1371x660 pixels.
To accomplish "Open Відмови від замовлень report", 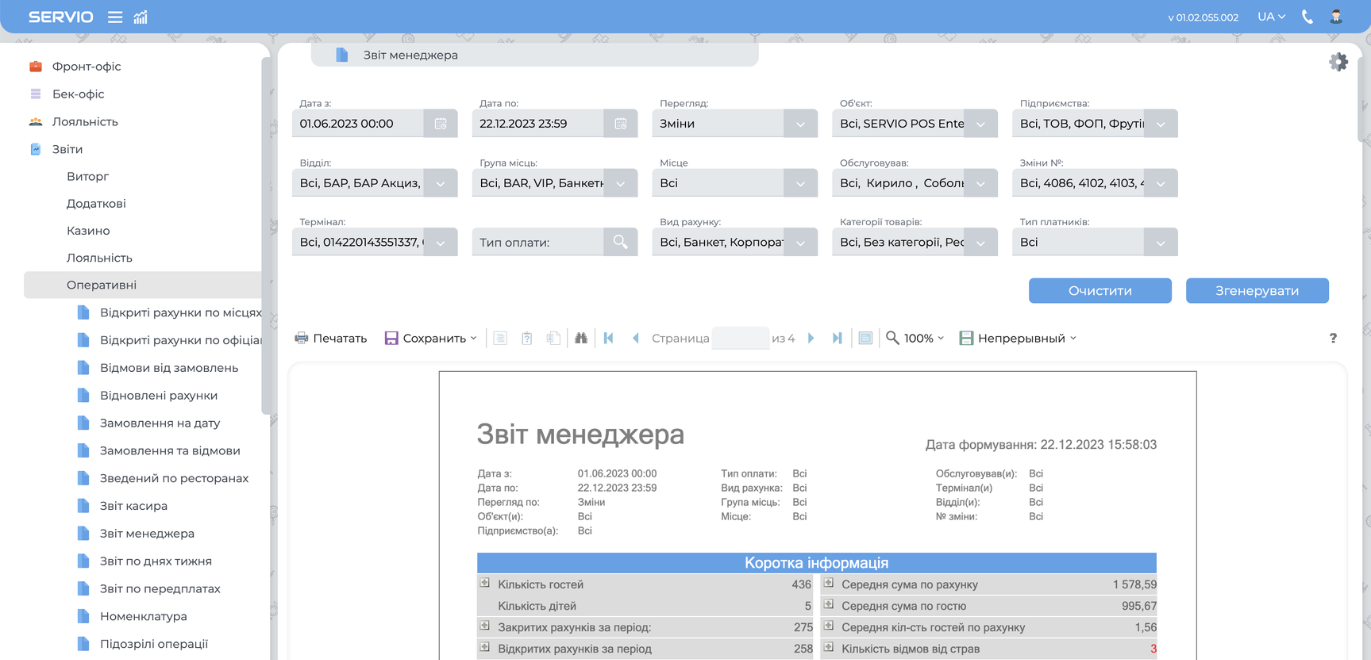I will click(x=169, y=367).
